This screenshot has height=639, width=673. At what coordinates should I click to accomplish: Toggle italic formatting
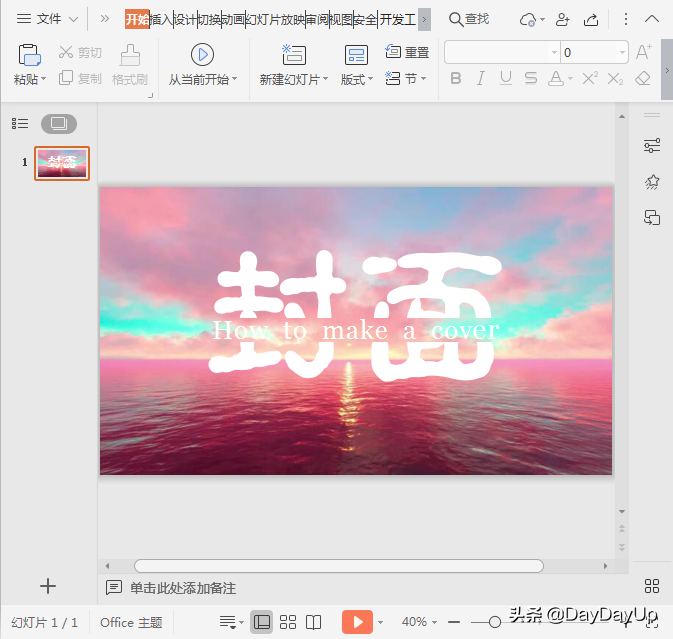481,78
